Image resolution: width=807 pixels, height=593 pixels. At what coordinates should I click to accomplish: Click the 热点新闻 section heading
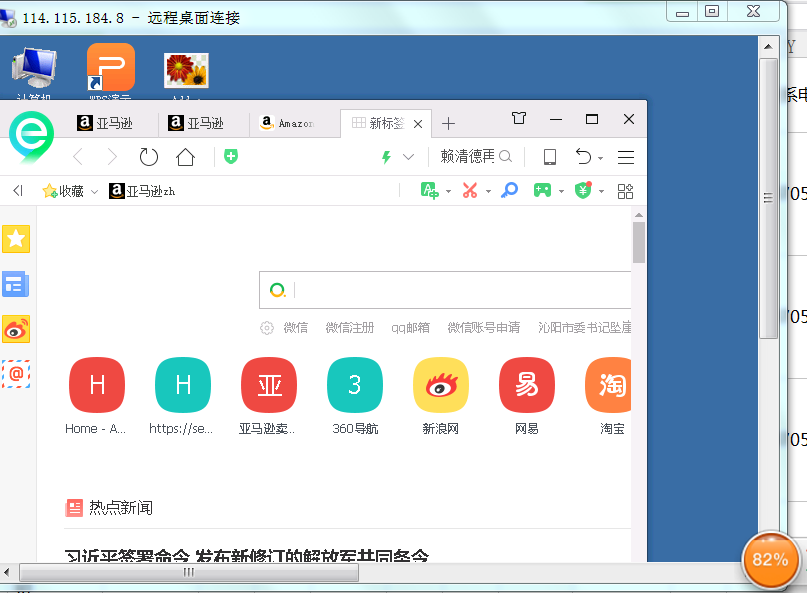(121, 508)
